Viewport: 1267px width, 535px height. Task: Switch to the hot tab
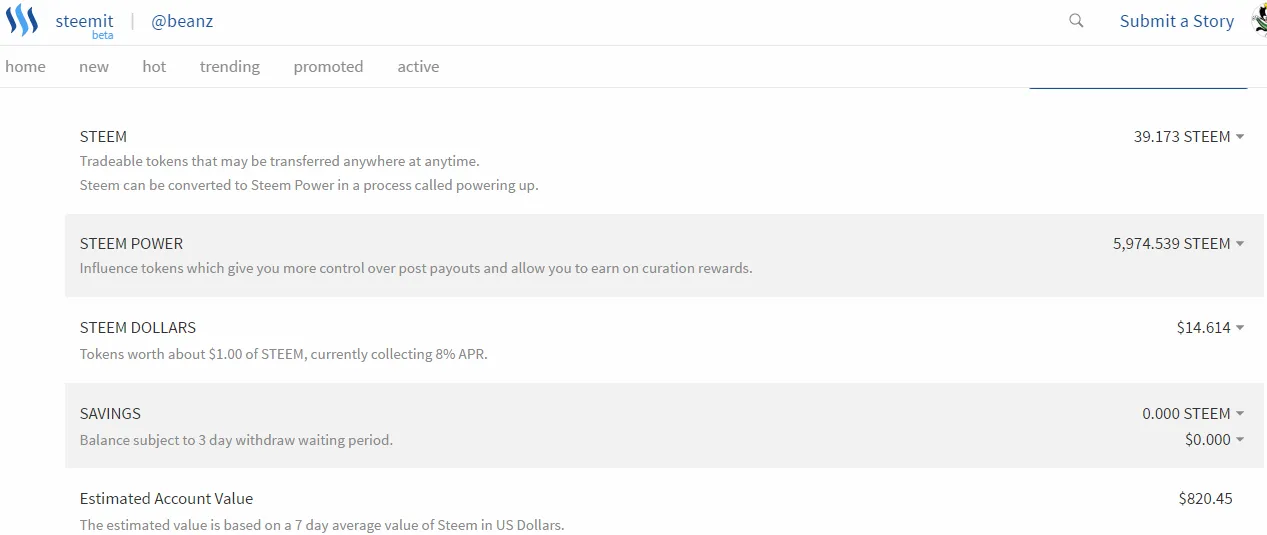154,67
